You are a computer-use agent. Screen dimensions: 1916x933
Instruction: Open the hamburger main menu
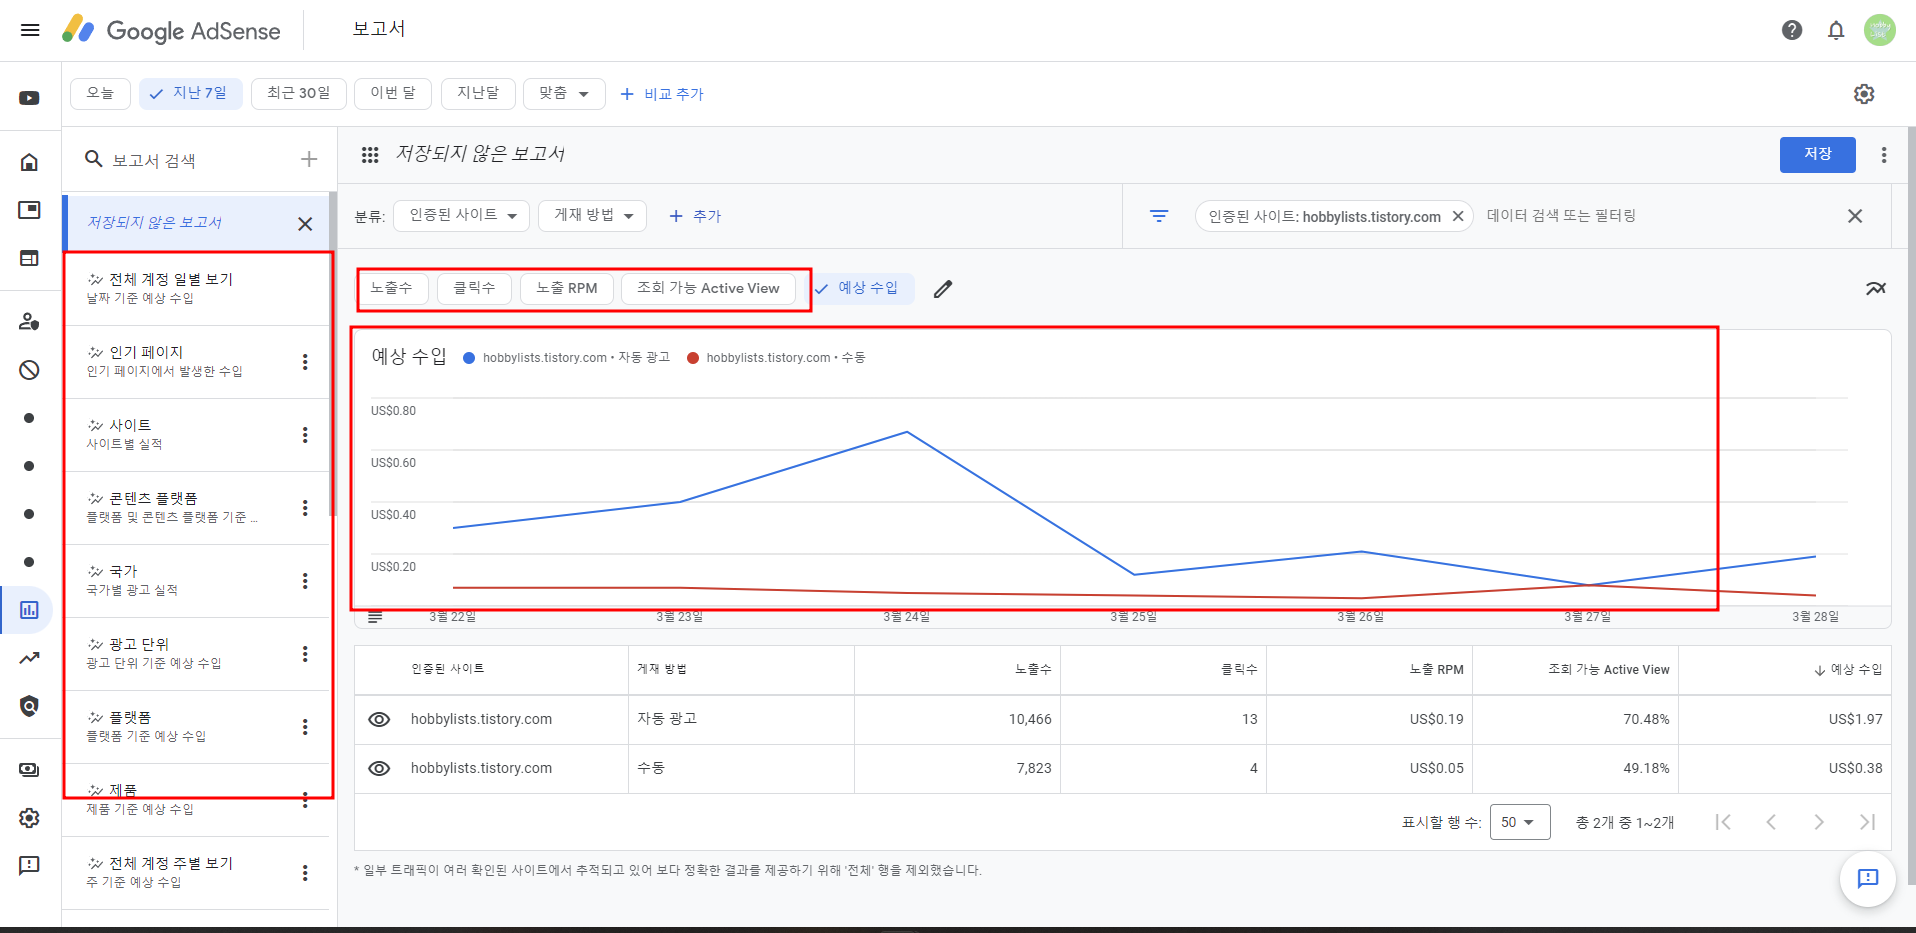(x=30, y=30)
